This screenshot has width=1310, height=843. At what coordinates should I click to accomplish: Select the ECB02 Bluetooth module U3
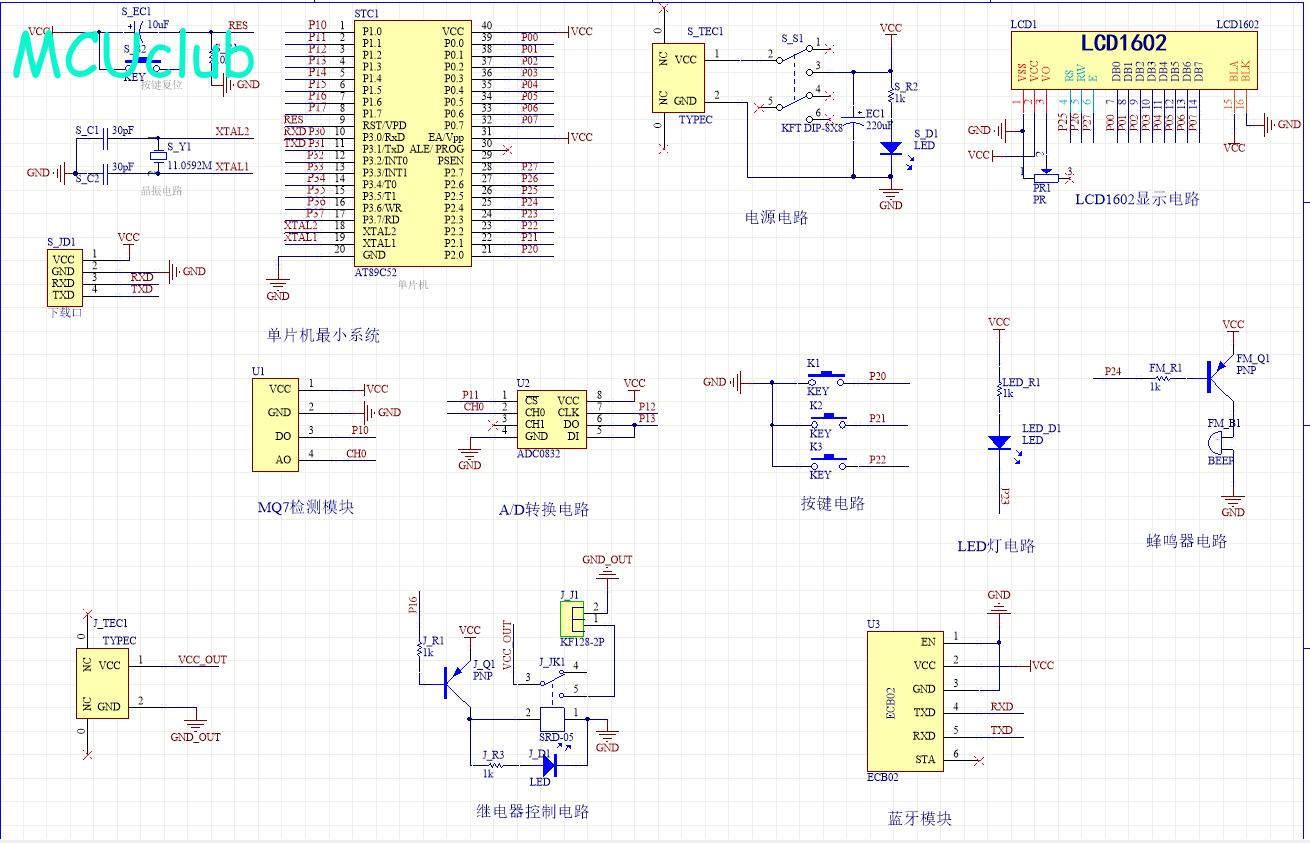(902, 700)
